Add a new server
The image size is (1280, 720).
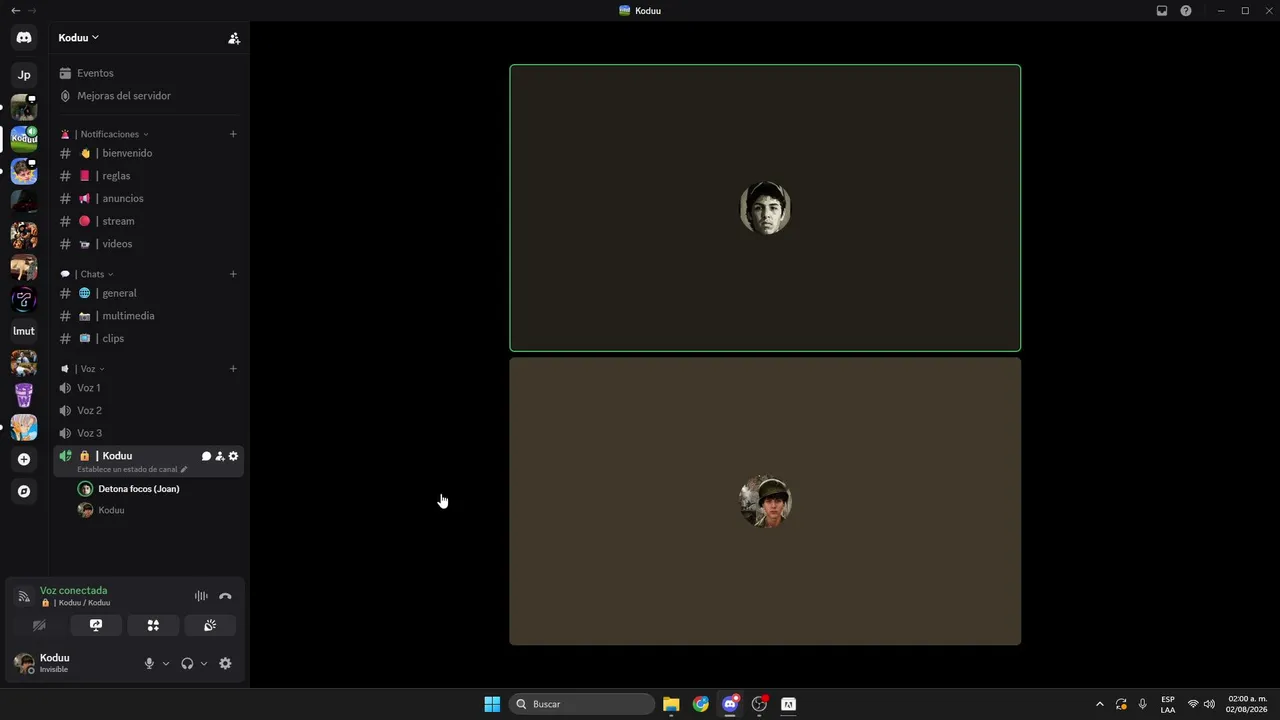pyautogui.click(x=24, y=459)
